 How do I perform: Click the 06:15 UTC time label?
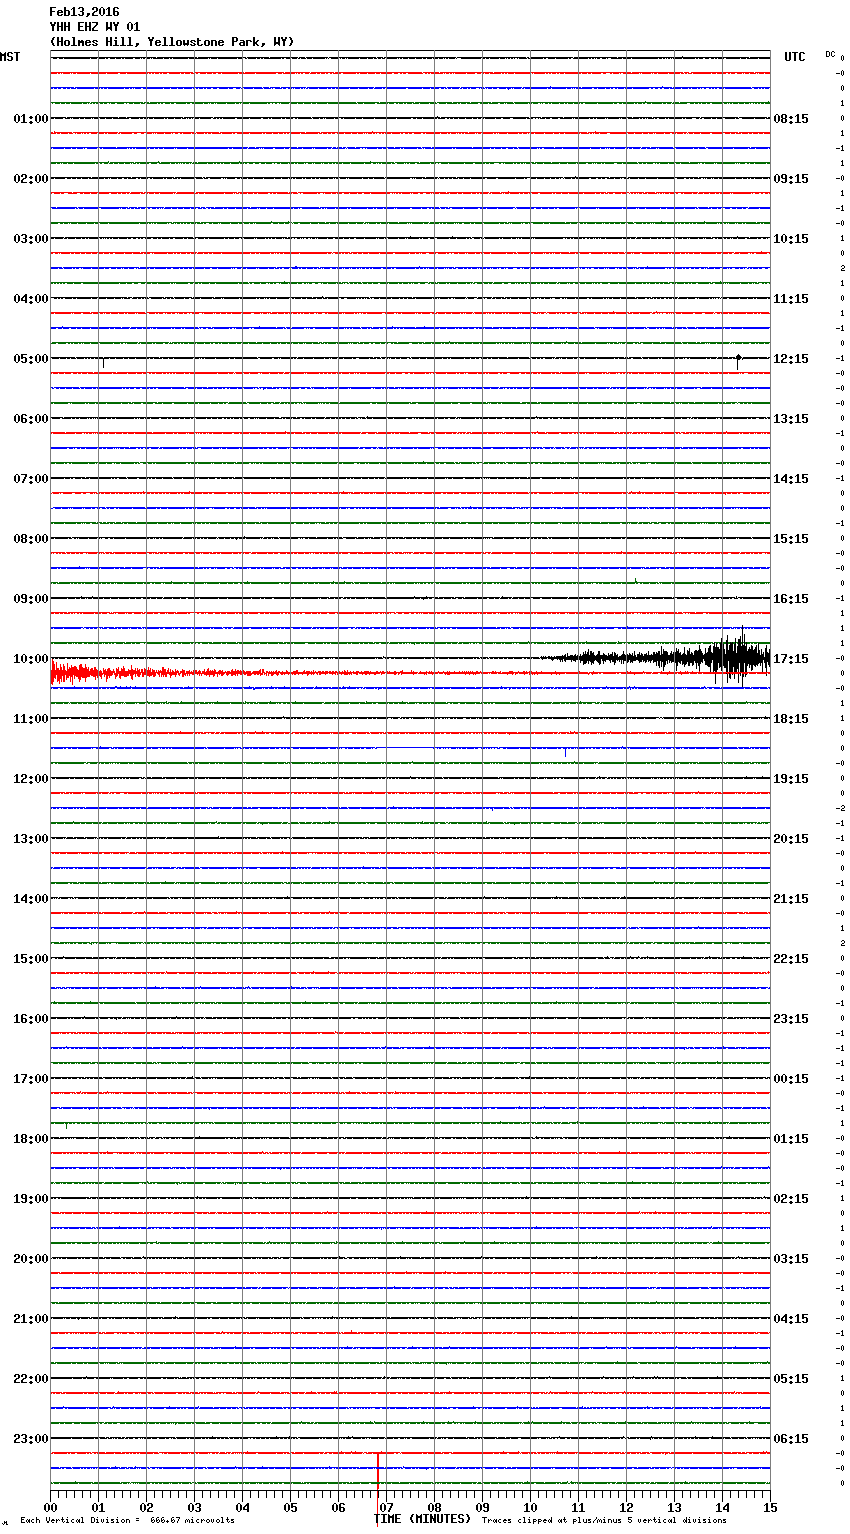click(791, 1439)
